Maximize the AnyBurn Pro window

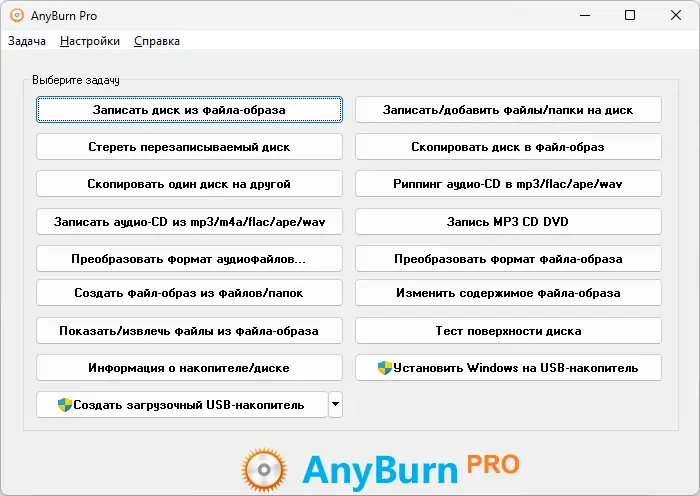(x=630, y=15)
